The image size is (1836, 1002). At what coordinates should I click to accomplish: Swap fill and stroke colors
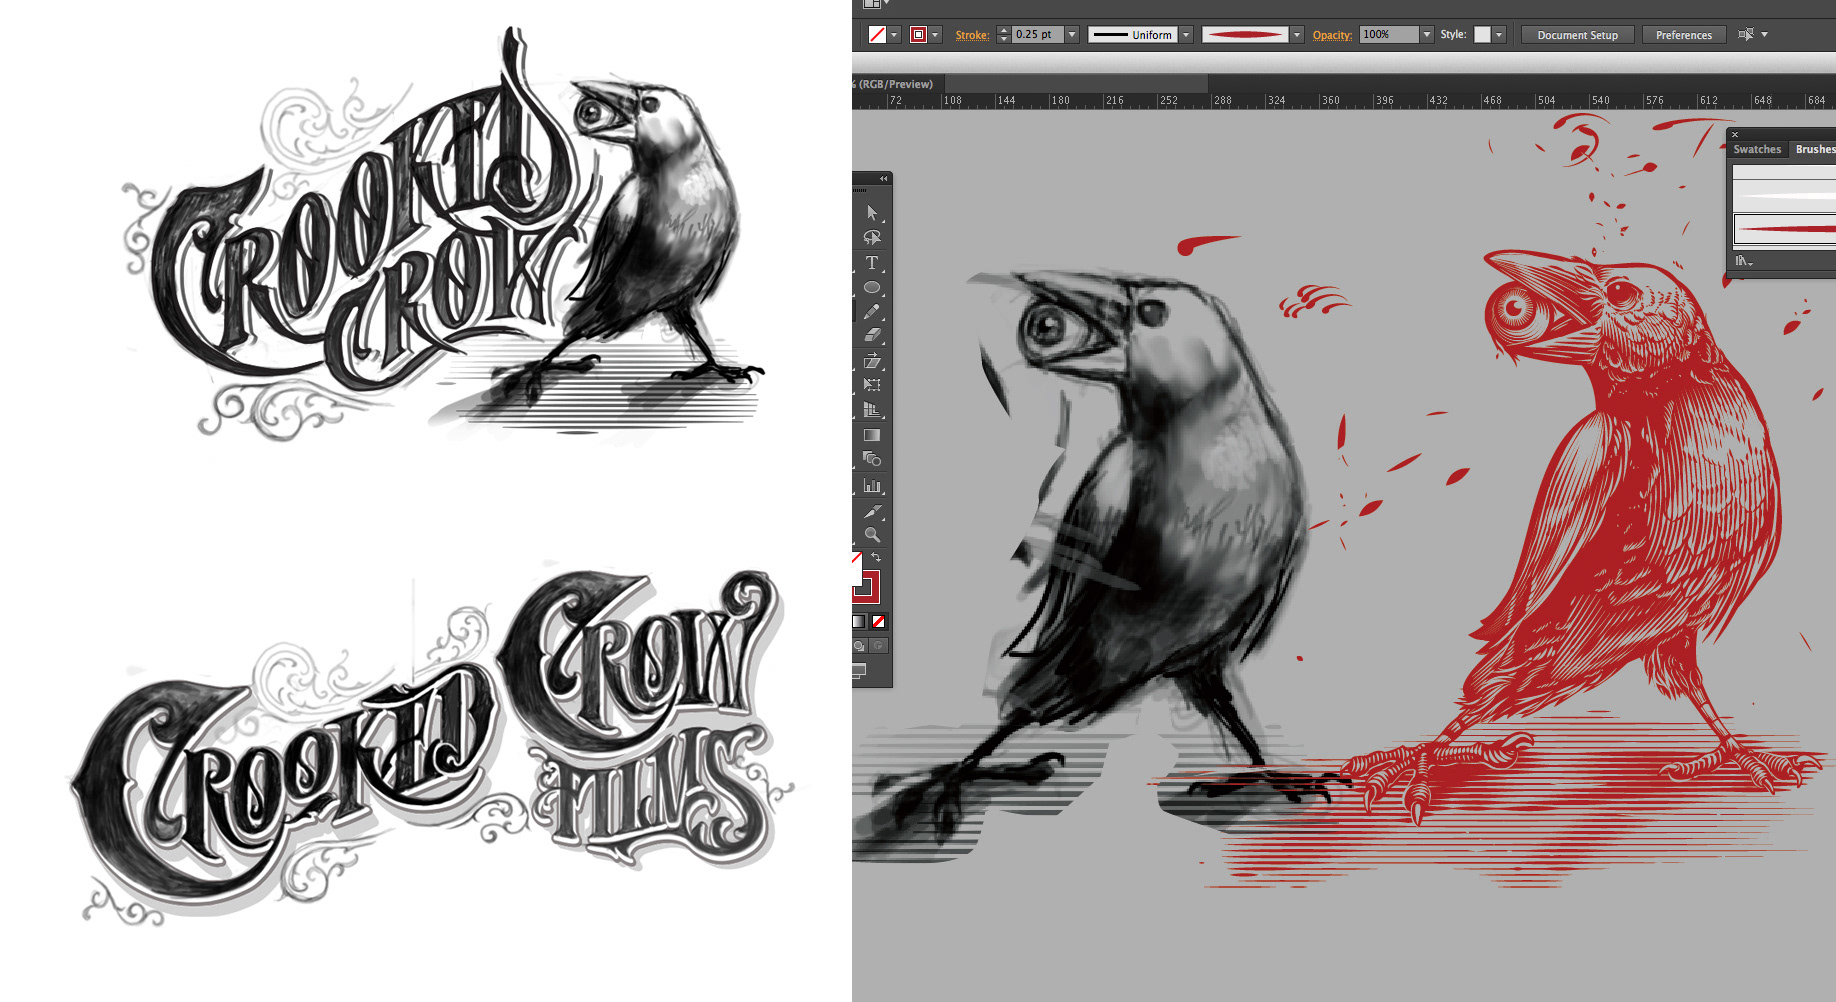click(876, 557)
